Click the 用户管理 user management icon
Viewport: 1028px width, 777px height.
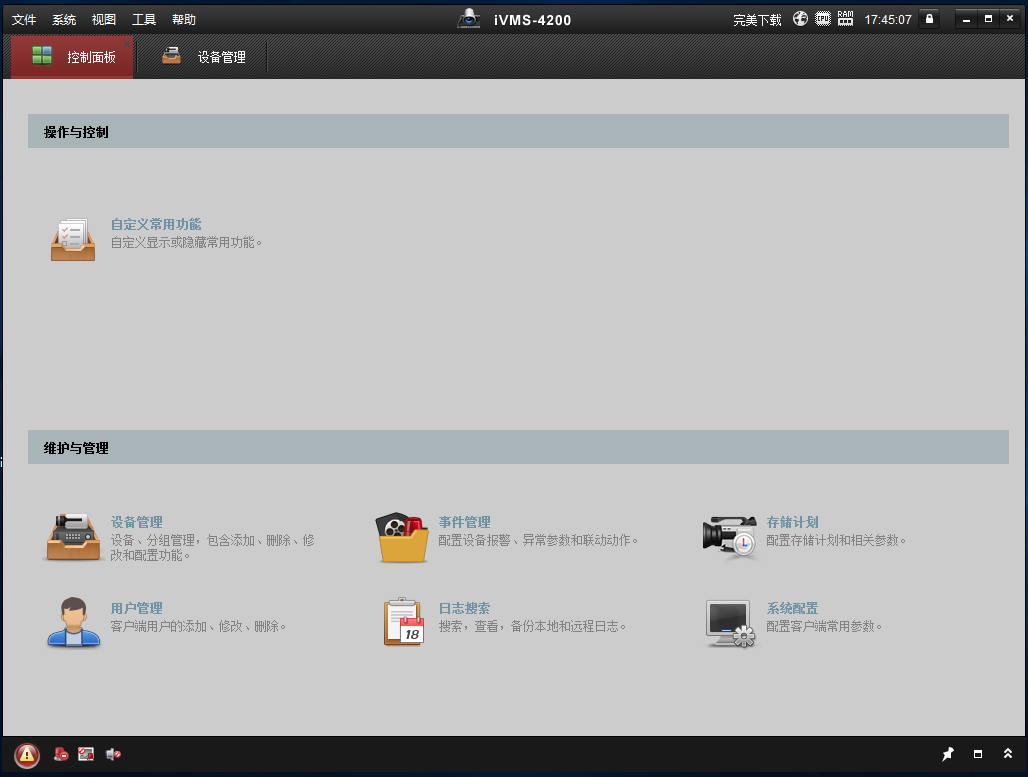click(x=73, y=622)
